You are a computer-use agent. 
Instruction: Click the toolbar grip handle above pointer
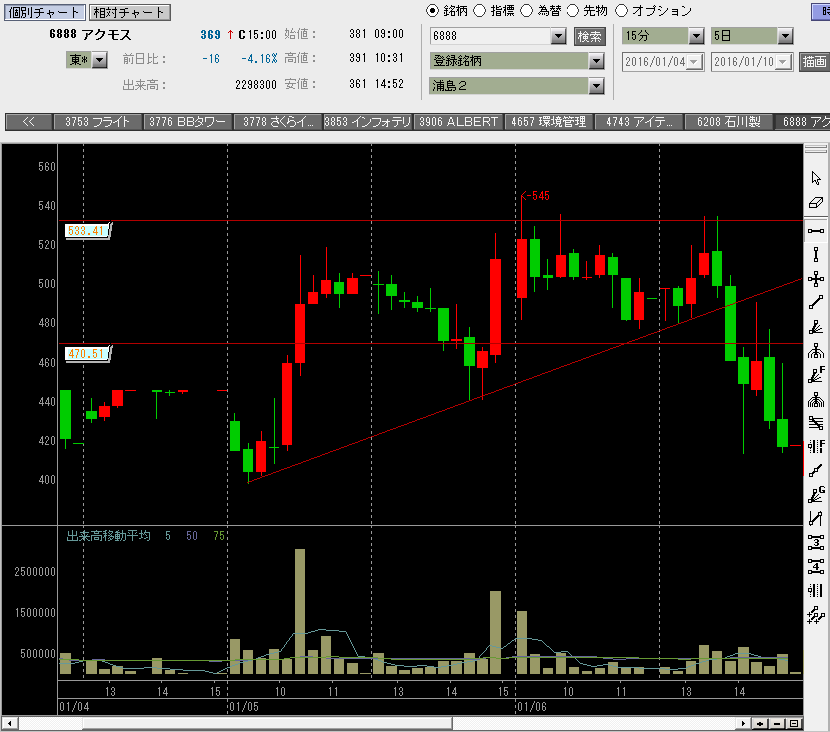coord(816,150)
